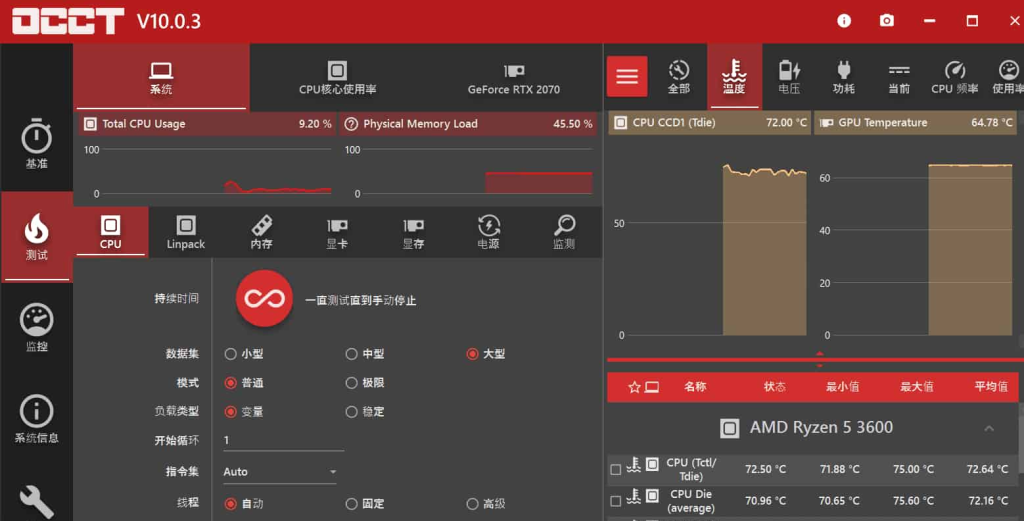Show the 功耗 power consumption sensor view
The image size is (1024, 521).
tap(843, 76)
